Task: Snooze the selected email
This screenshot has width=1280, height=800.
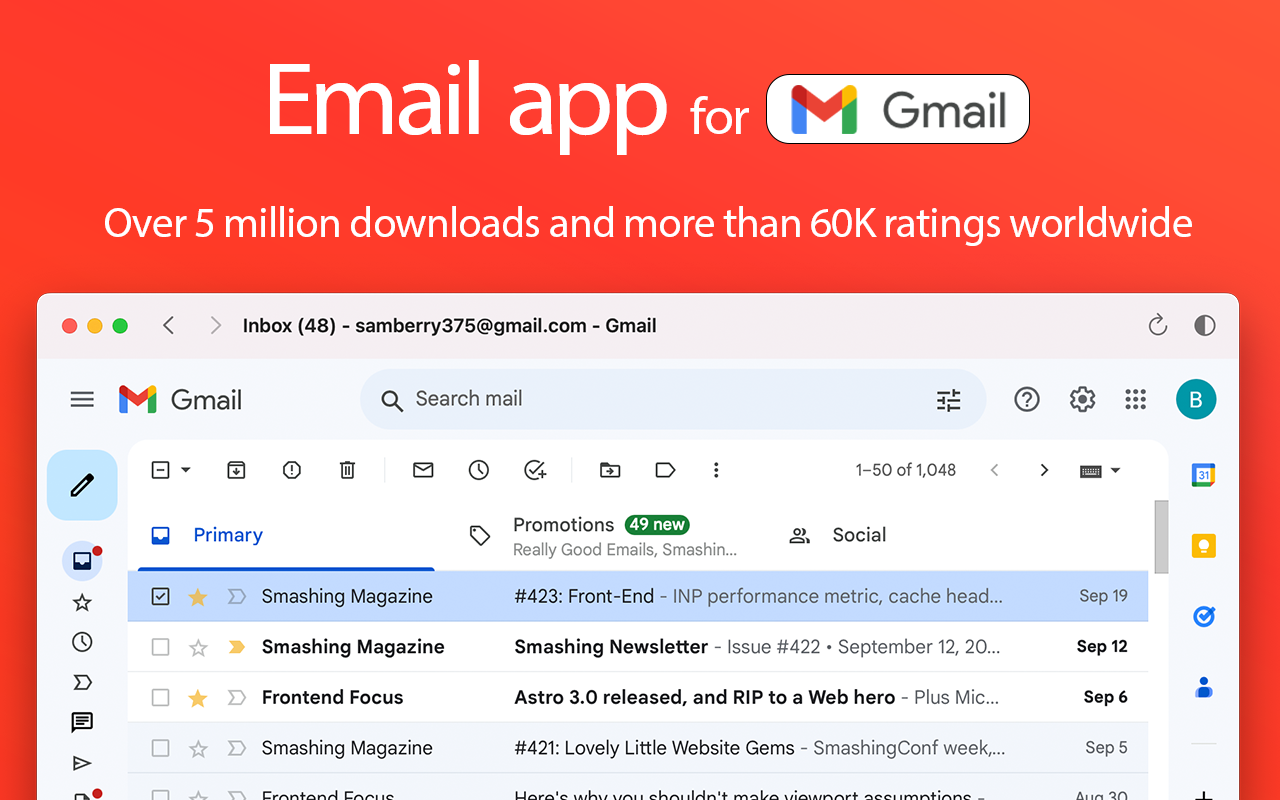Action: [x=479, y=470]
